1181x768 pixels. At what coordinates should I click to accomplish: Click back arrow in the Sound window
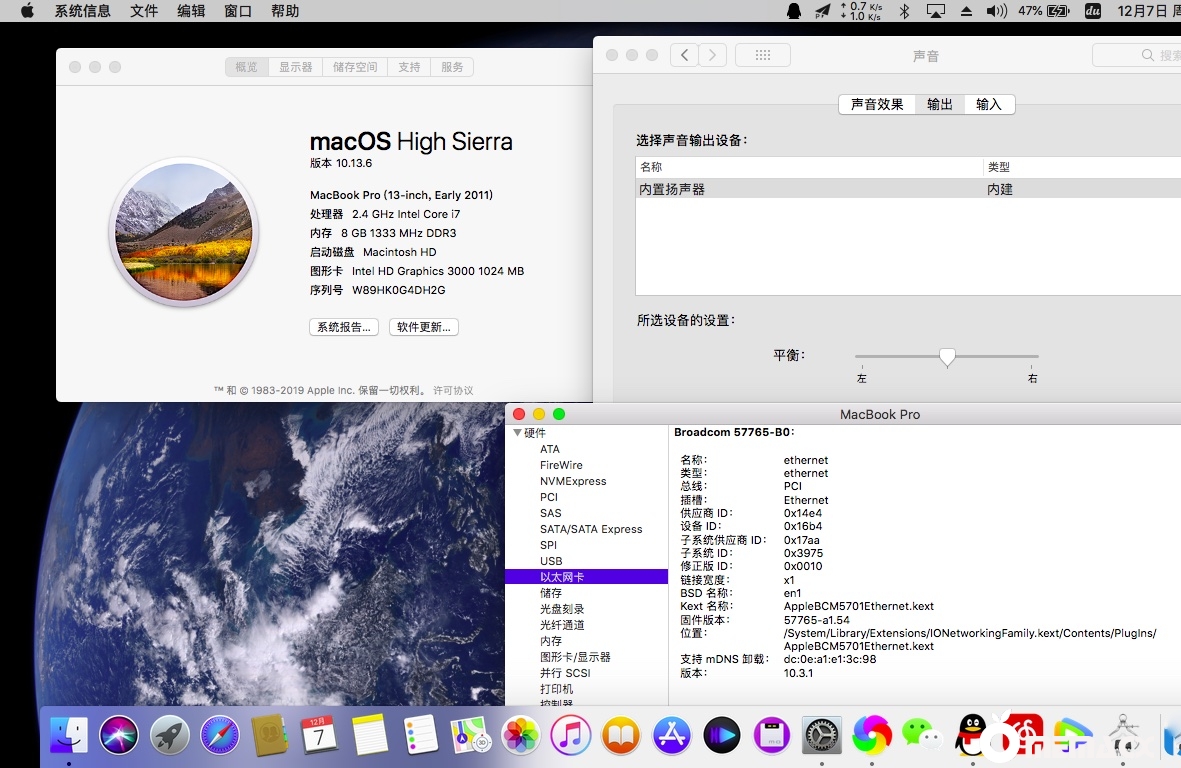(x=684, y=55)
